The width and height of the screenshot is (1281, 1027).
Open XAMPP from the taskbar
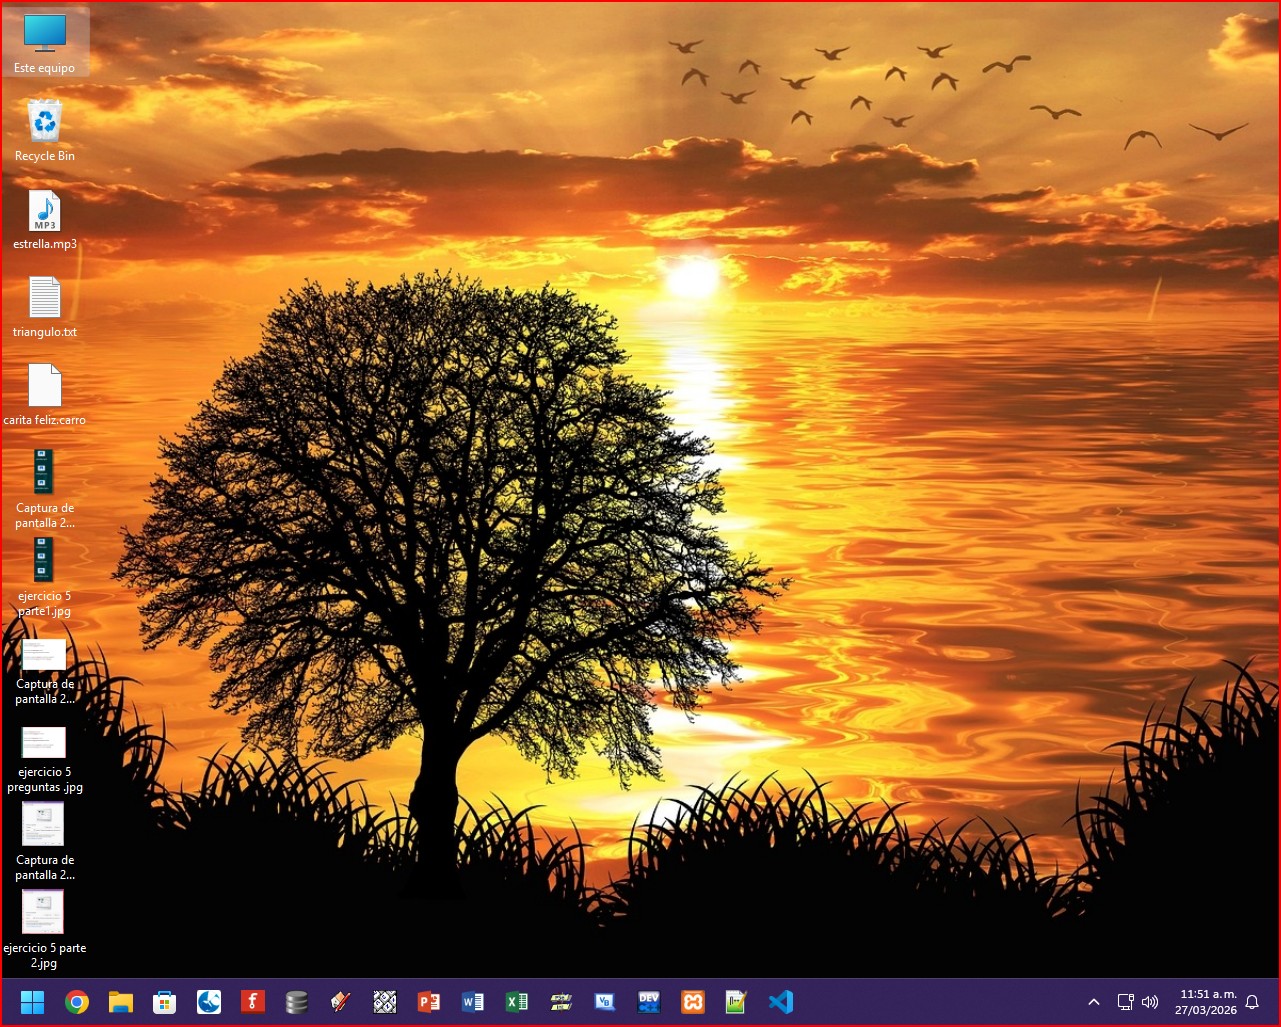pos(693,1002)
